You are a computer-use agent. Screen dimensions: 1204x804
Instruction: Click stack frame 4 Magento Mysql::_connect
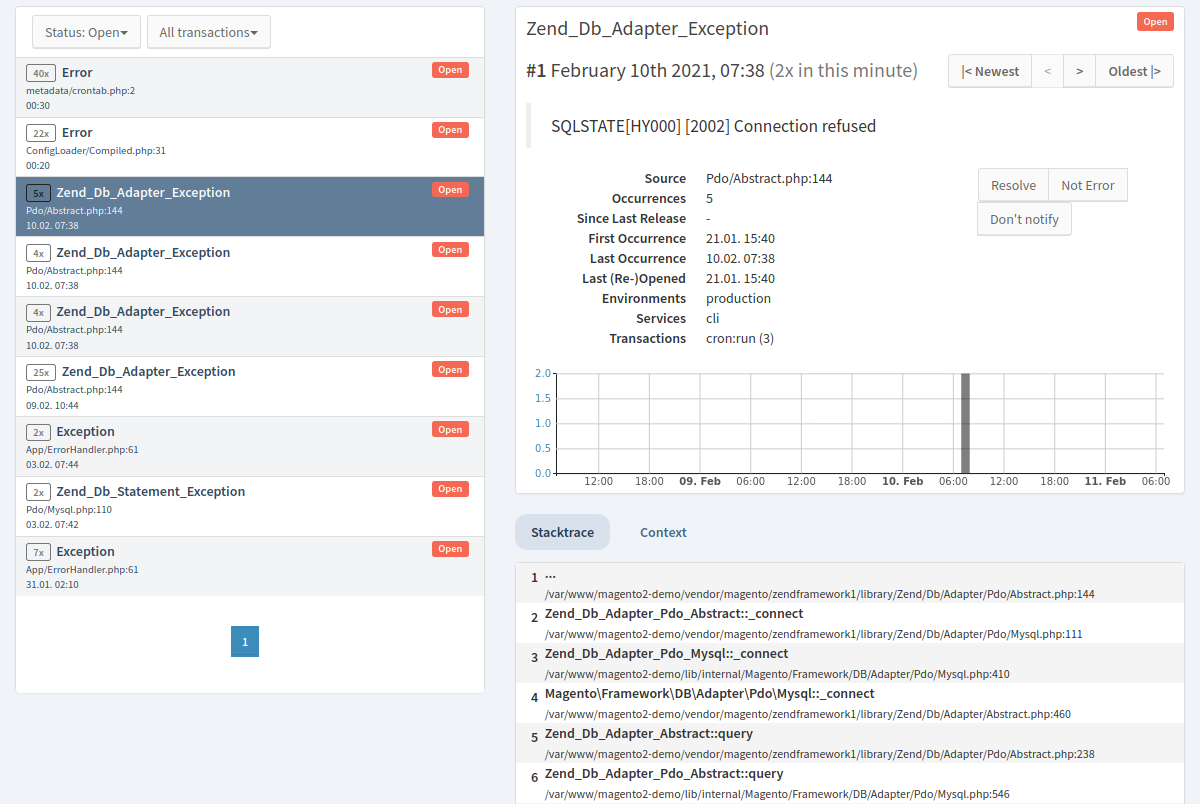tap(850, 703)
